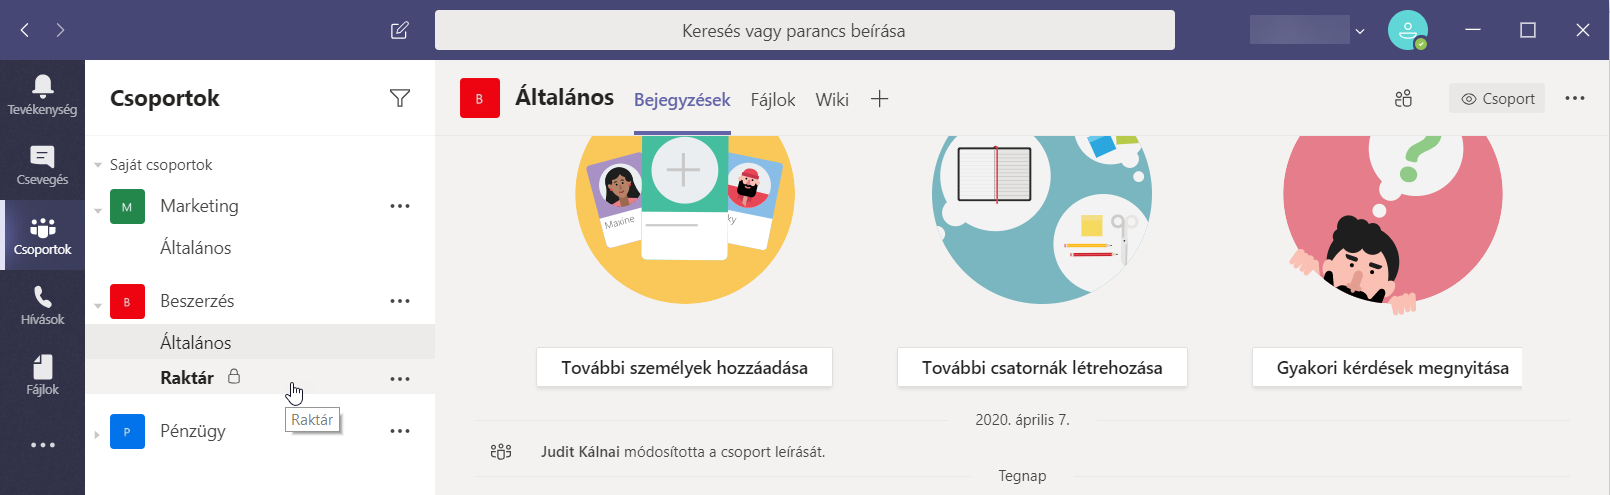
Task: Select the Raktár private channel
Action: point(187,378)
